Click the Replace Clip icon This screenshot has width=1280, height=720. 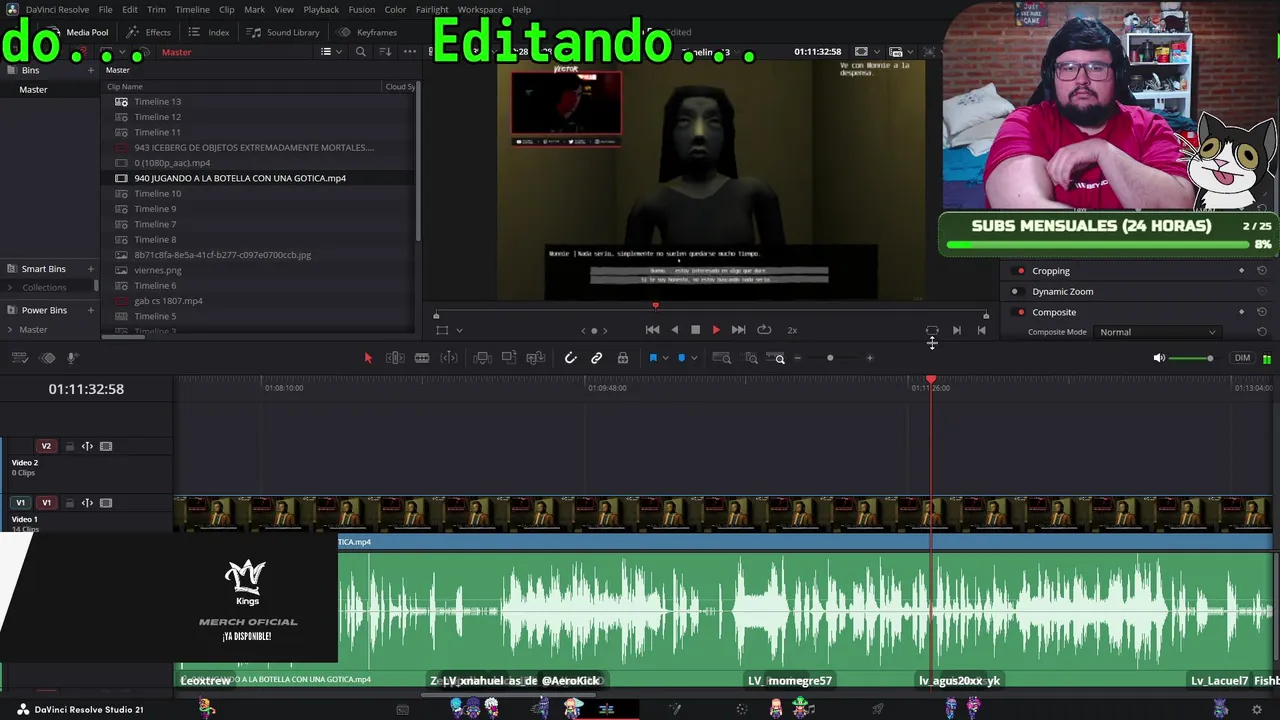point(536,358)
